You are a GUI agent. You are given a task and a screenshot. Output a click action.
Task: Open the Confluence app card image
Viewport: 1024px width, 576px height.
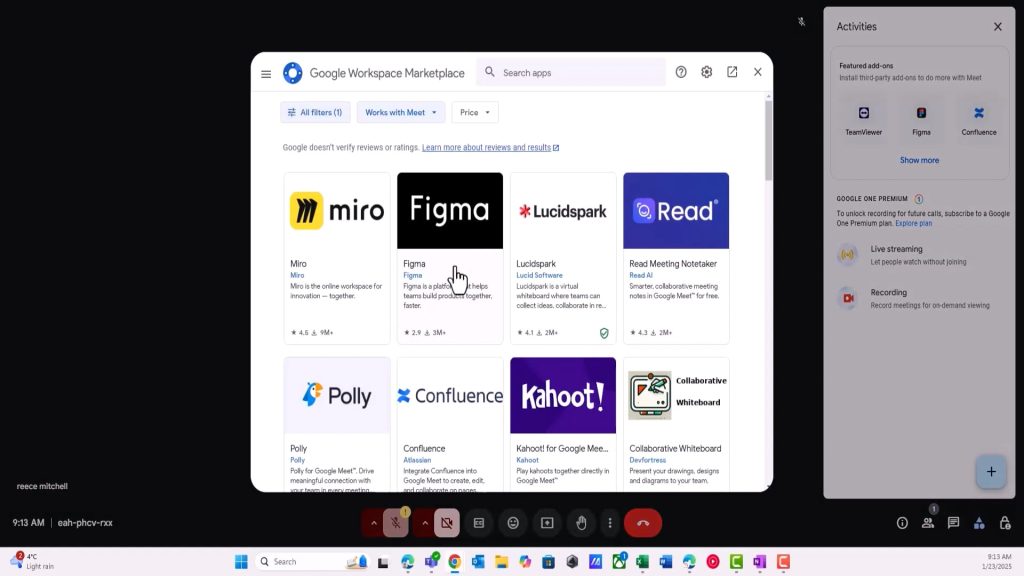tap(450, 395)
